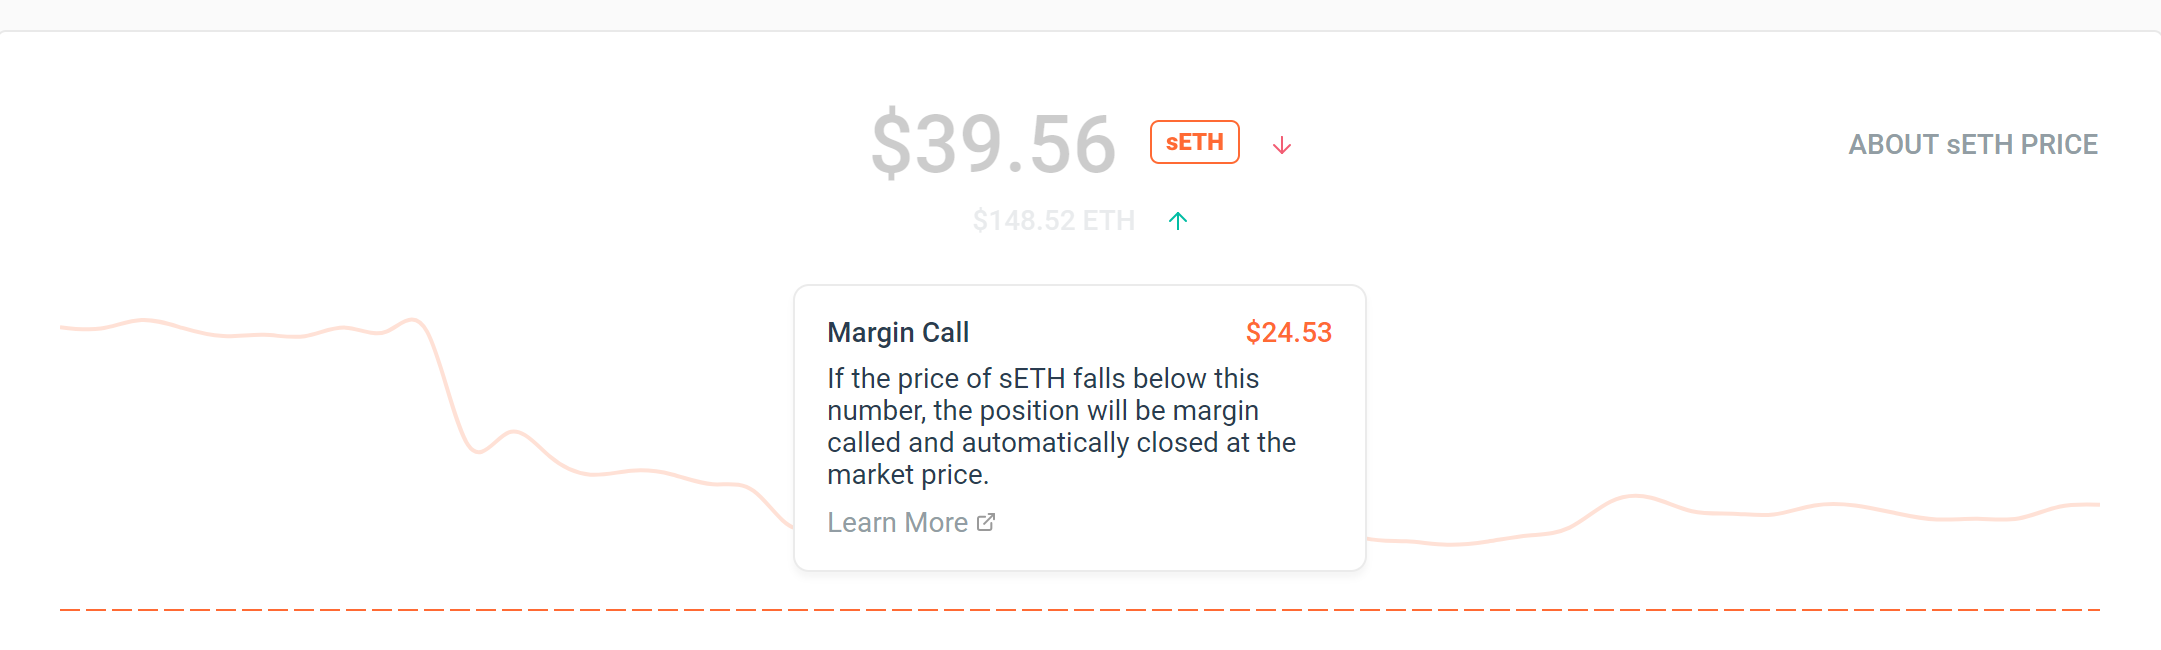Click the external link icon after Learn More

click(x=986, y=522)
